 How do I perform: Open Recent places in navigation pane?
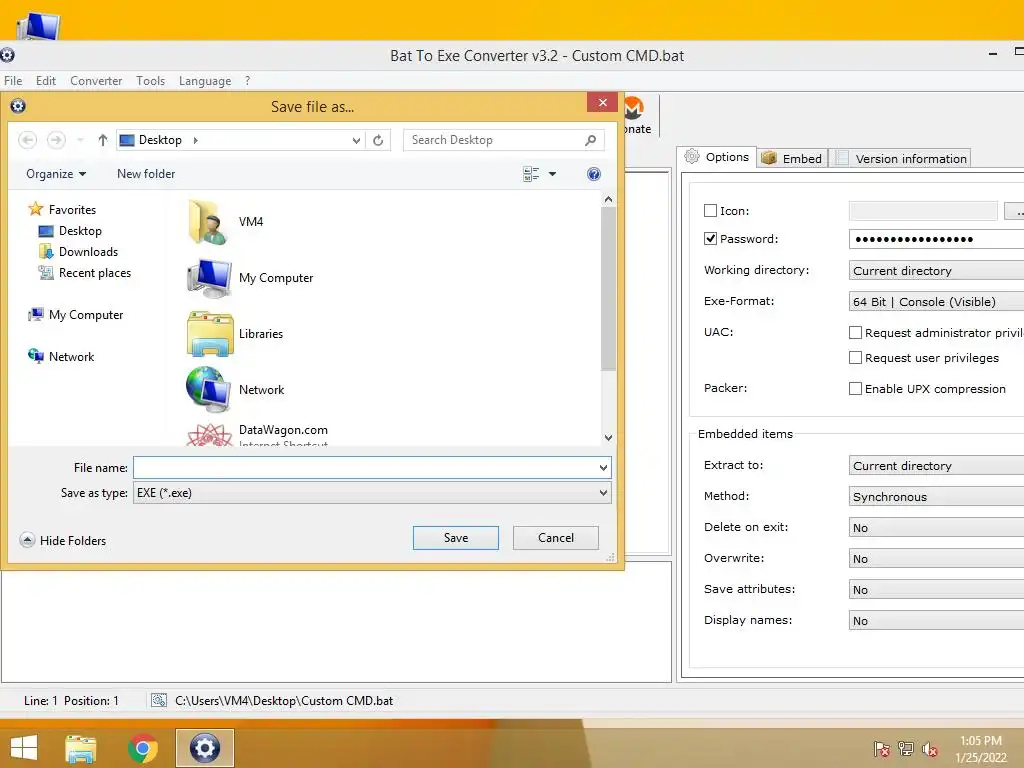pyautogui.click(x=85, y=273)
